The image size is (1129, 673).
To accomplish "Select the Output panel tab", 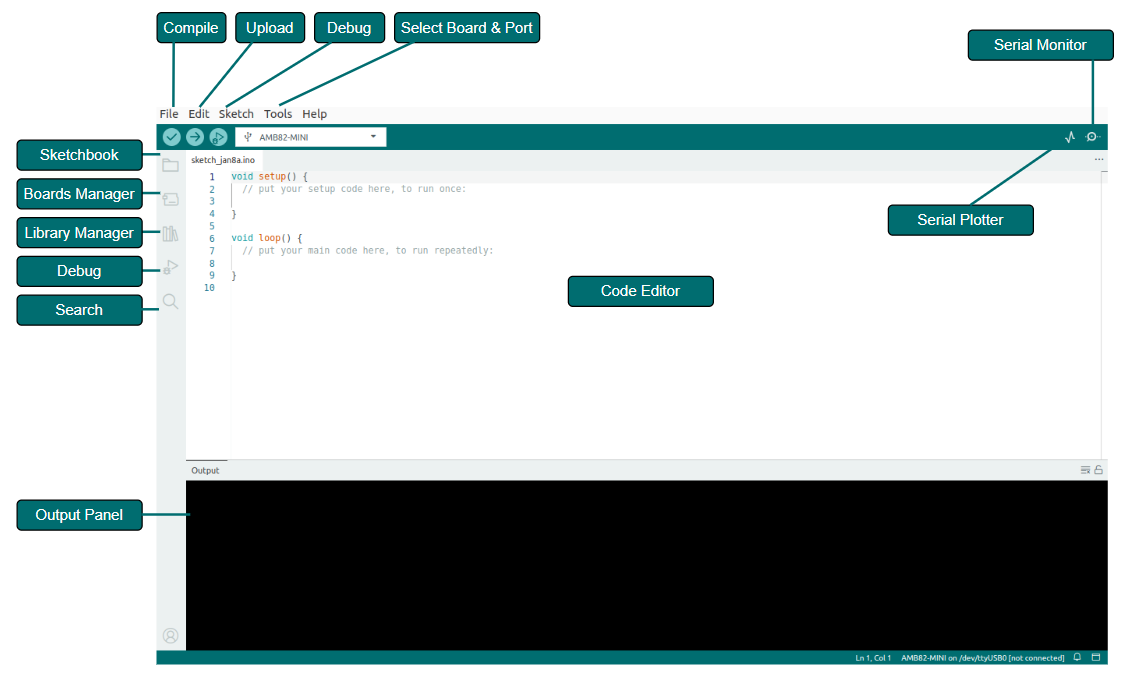I will coord(205,470).
